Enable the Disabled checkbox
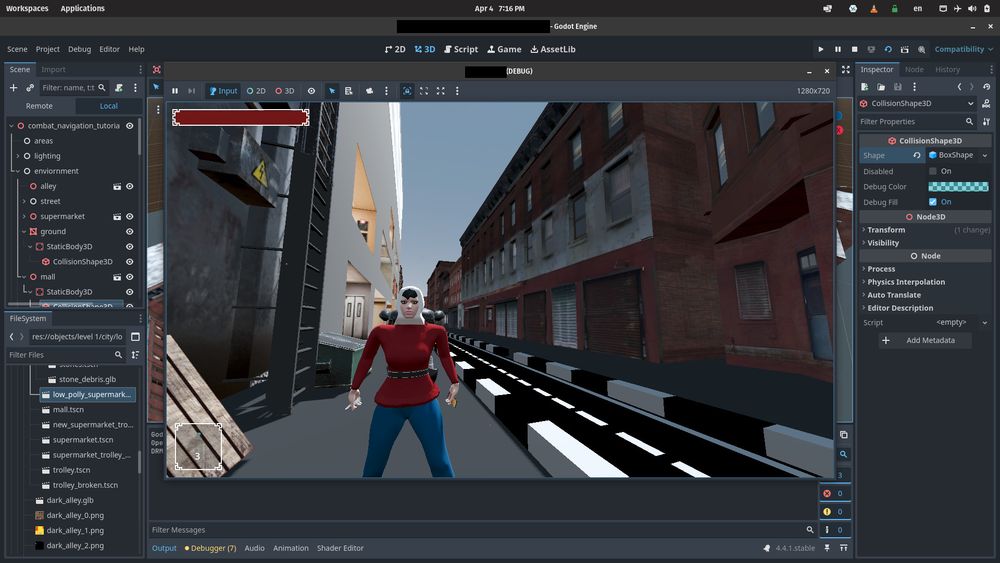The image size is (1000, 563). 933,172
